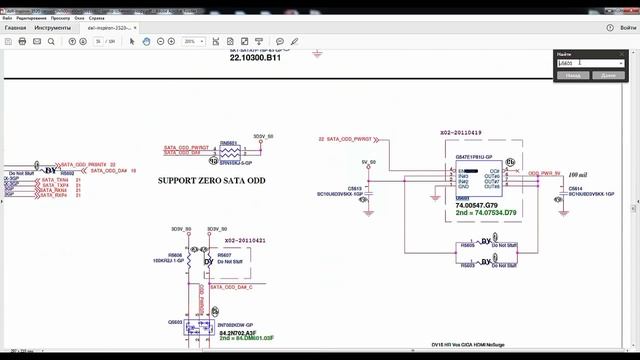Click the R5606 resistor label
The image size is (640, 360).
pyautogui.click(x=175, y=255)
